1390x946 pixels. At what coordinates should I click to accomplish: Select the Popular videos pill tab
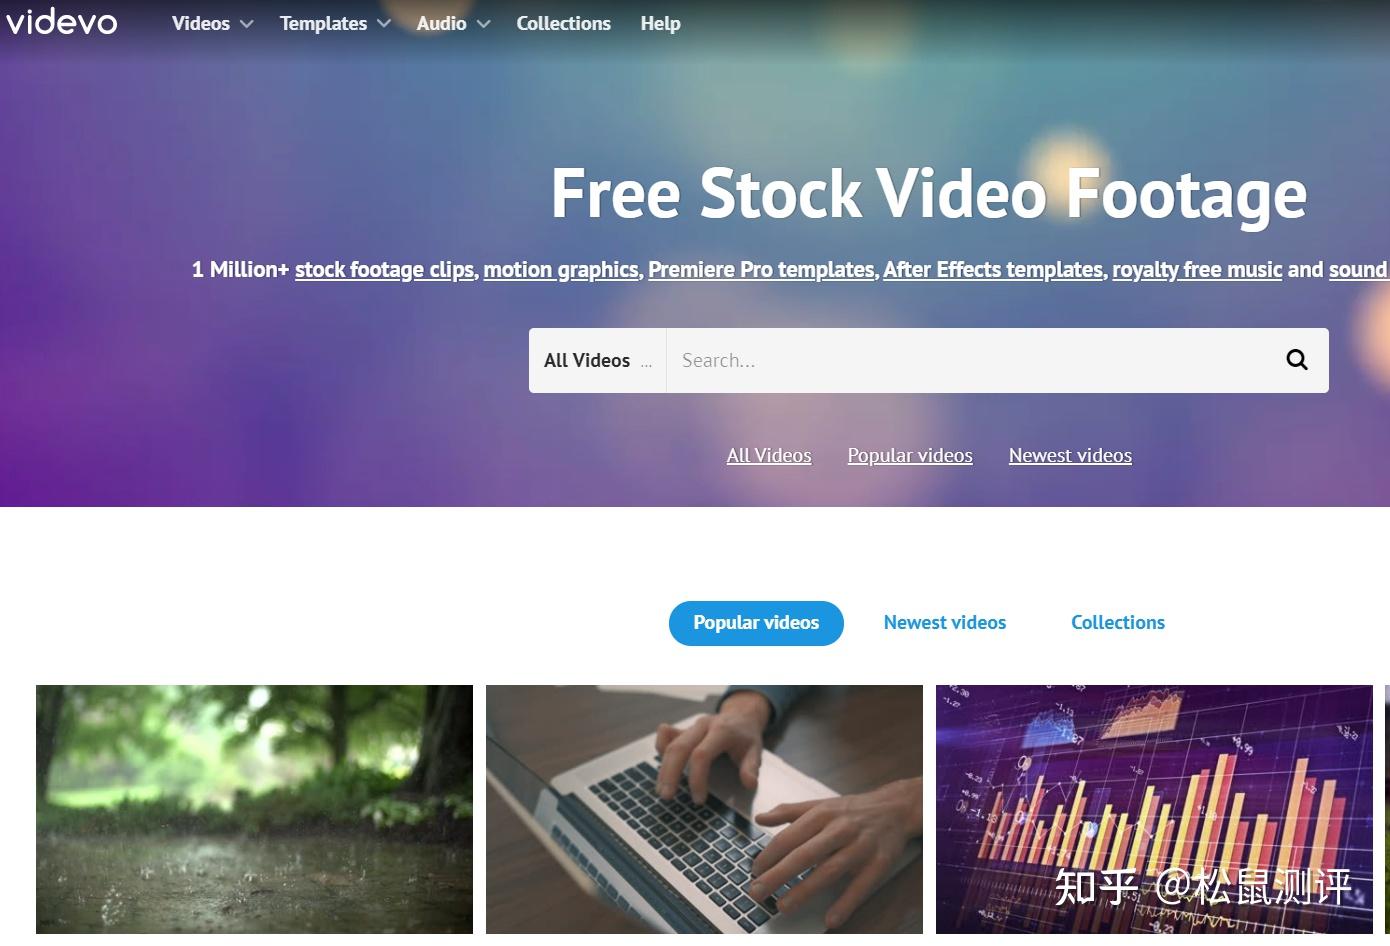tap(756, 623)
